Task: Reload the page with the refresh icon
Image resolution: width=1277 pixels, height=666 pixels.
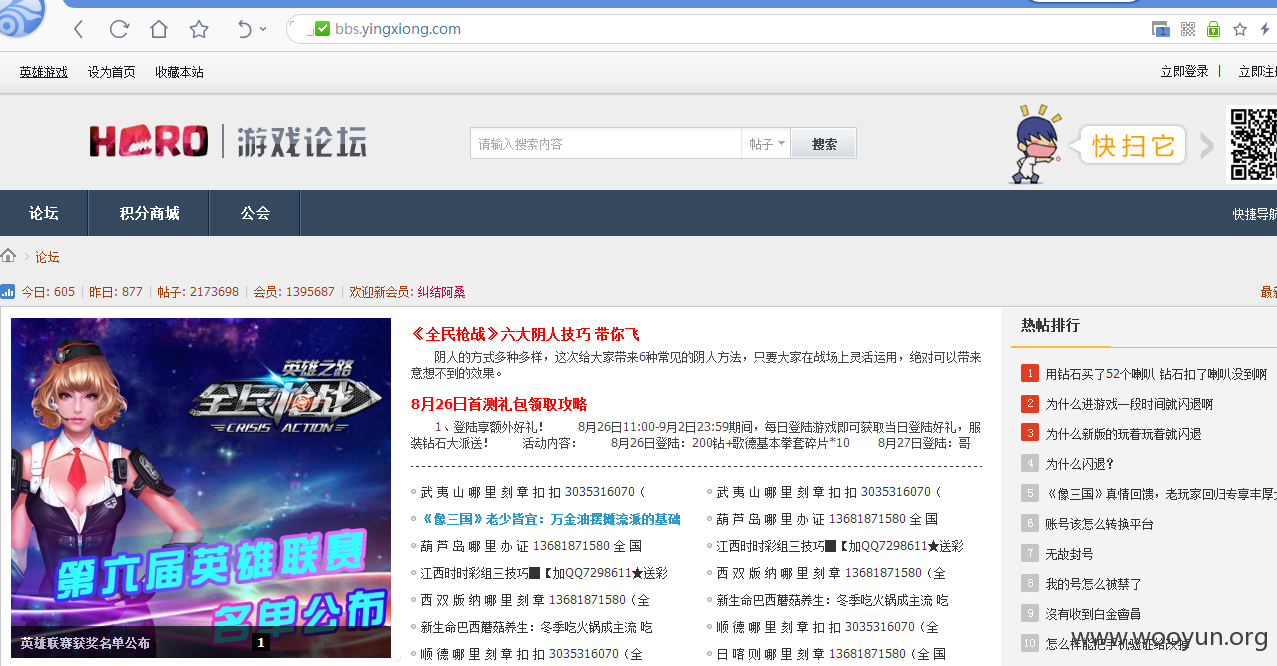Action: [x=119, y=29]
